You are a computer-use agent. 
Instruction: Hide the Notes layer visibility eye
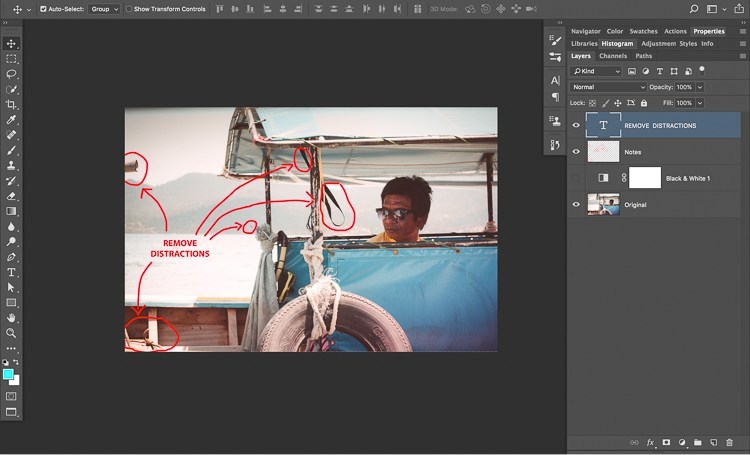[x=576, y=152]
